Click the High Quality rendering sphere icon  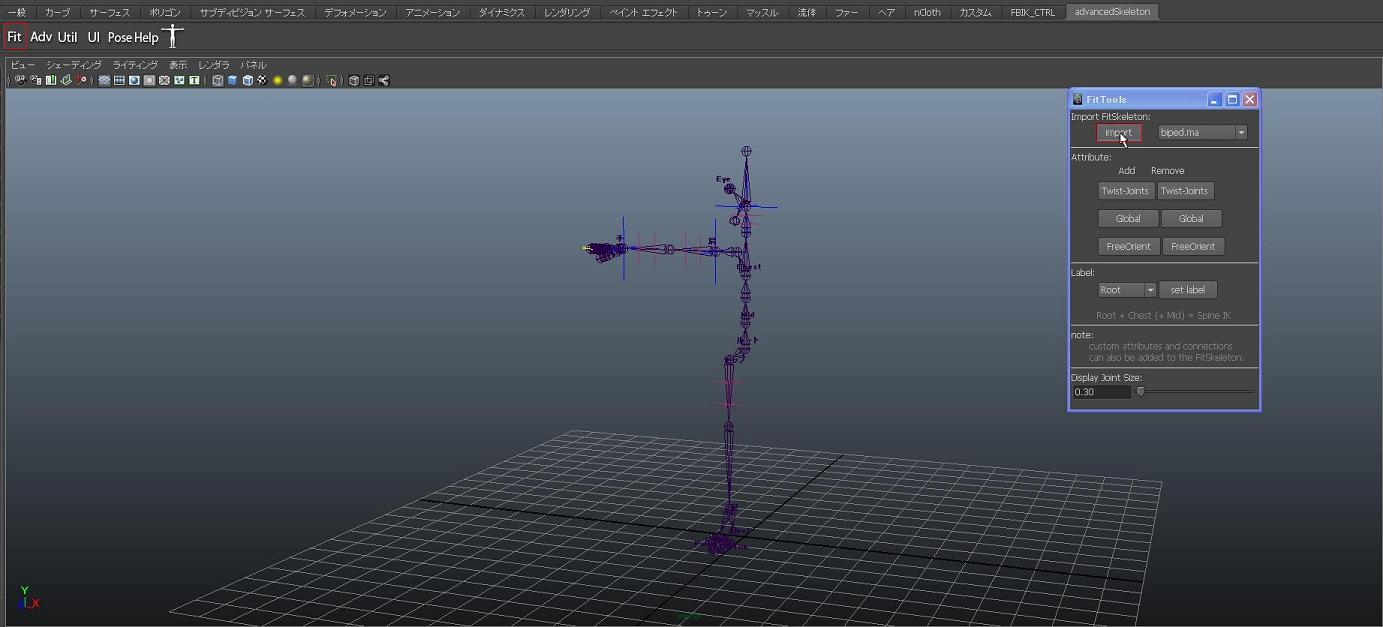[307, 80]
